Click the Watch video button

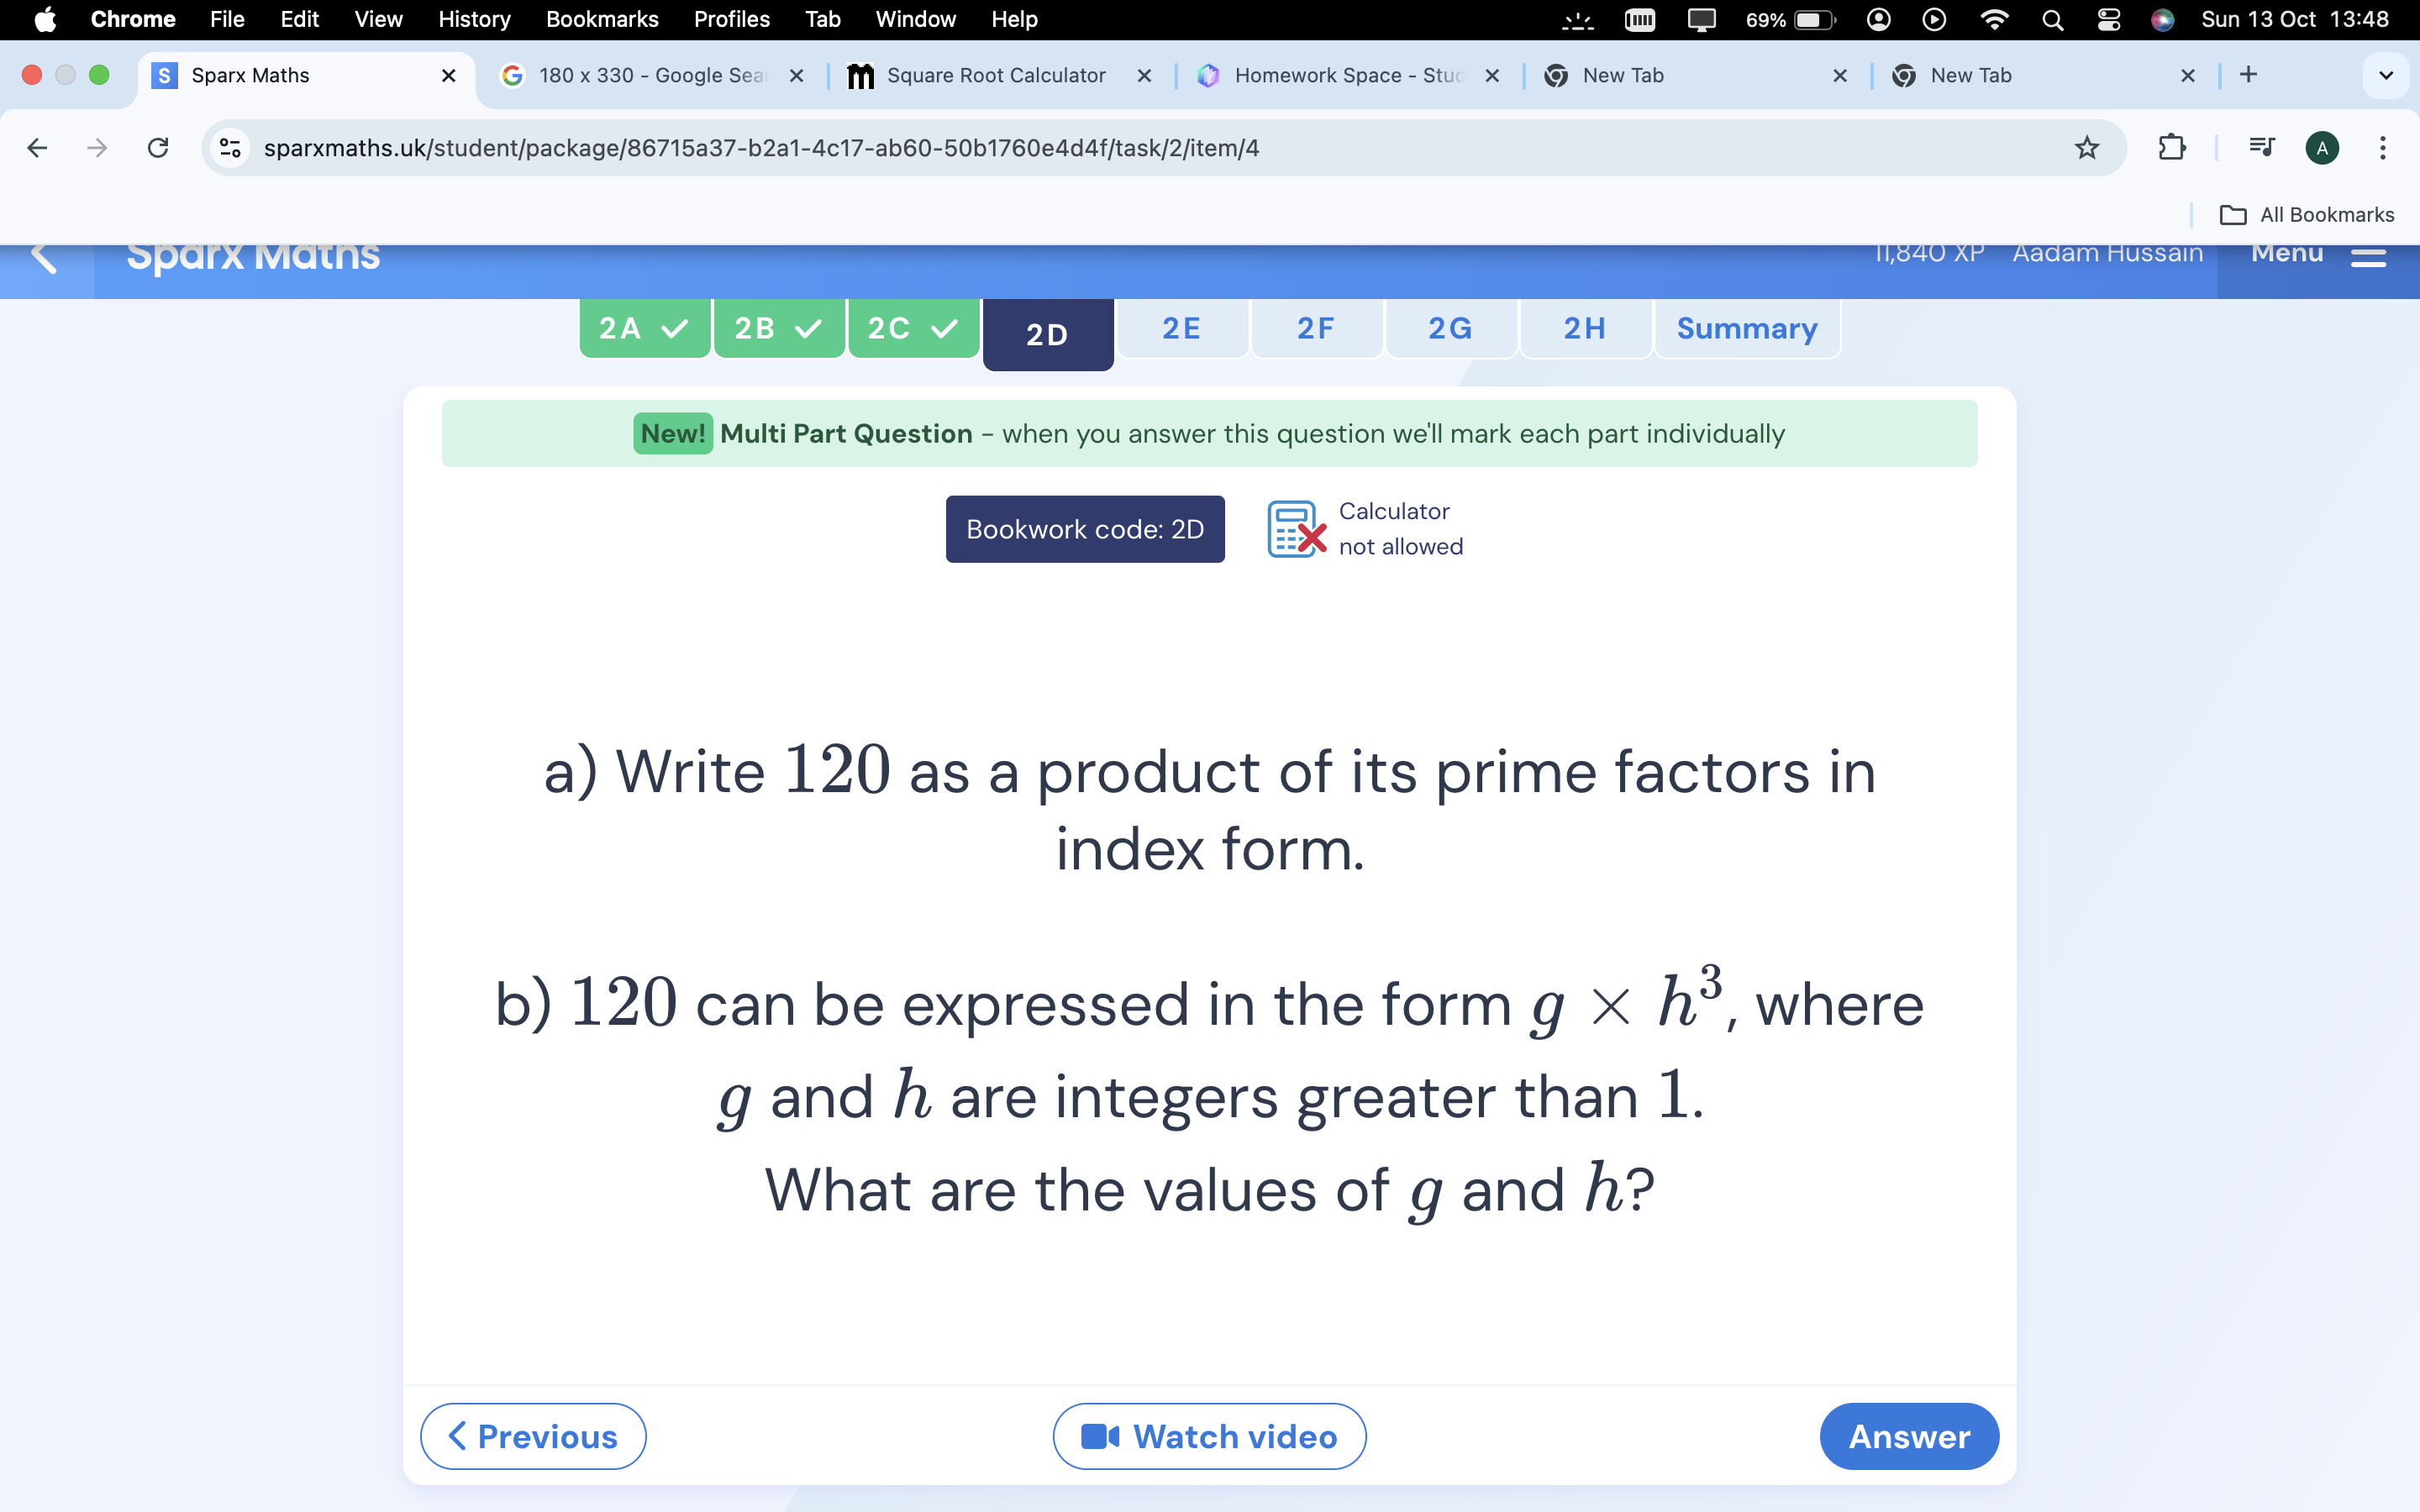coord(1209,1436)
